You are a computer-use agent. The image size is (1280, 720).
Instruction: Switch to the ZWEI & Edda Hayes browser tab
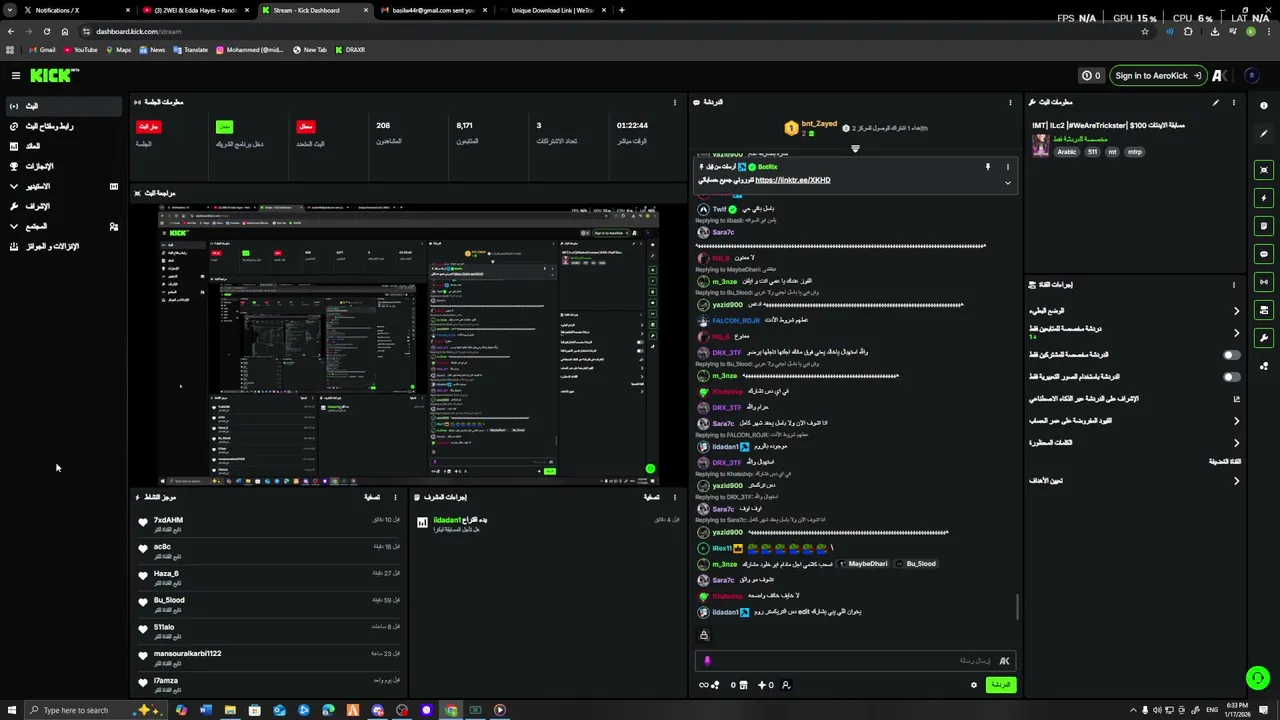click(195, 10)
